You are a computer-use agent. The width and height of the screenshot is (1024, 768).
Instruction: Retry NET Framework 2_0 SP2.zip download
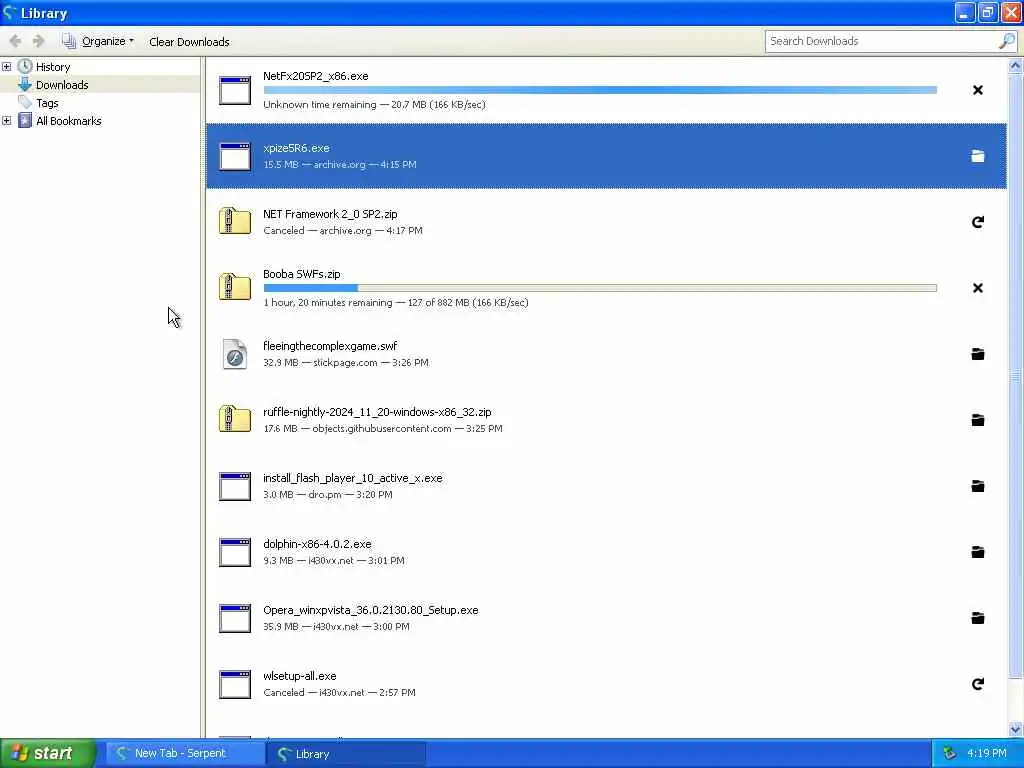978,222
